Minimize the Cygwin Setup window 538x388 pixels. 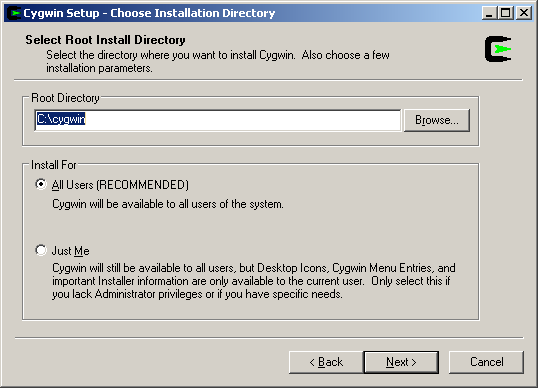pos(489,13)
